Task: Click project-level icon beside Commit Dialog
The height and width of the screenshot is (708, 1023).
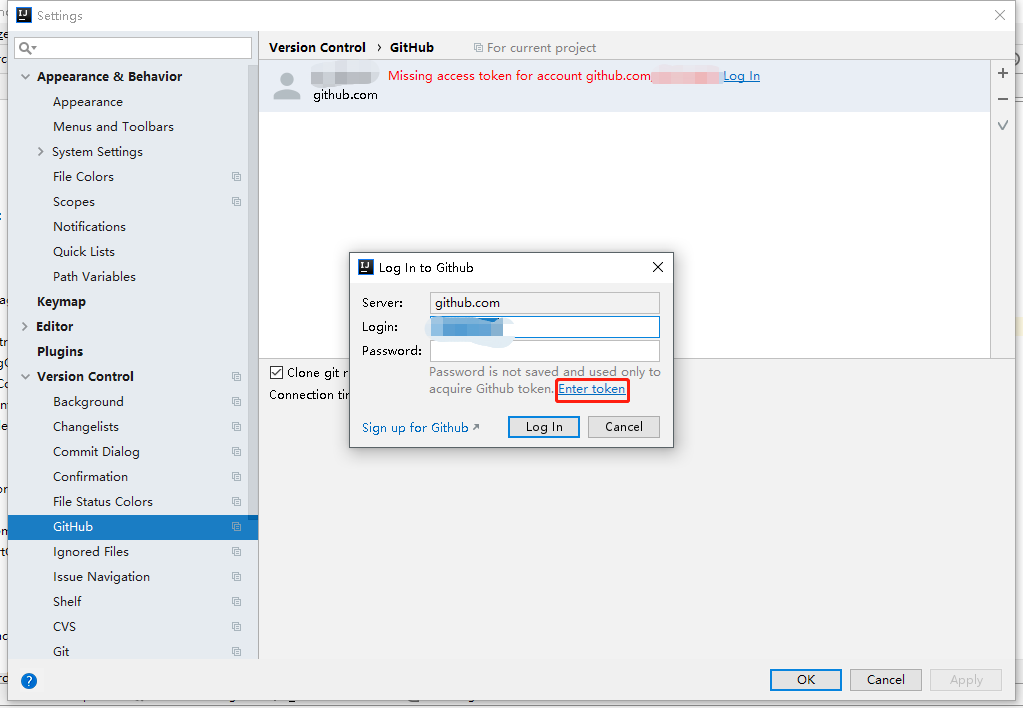Action: (x=236, y=452)
